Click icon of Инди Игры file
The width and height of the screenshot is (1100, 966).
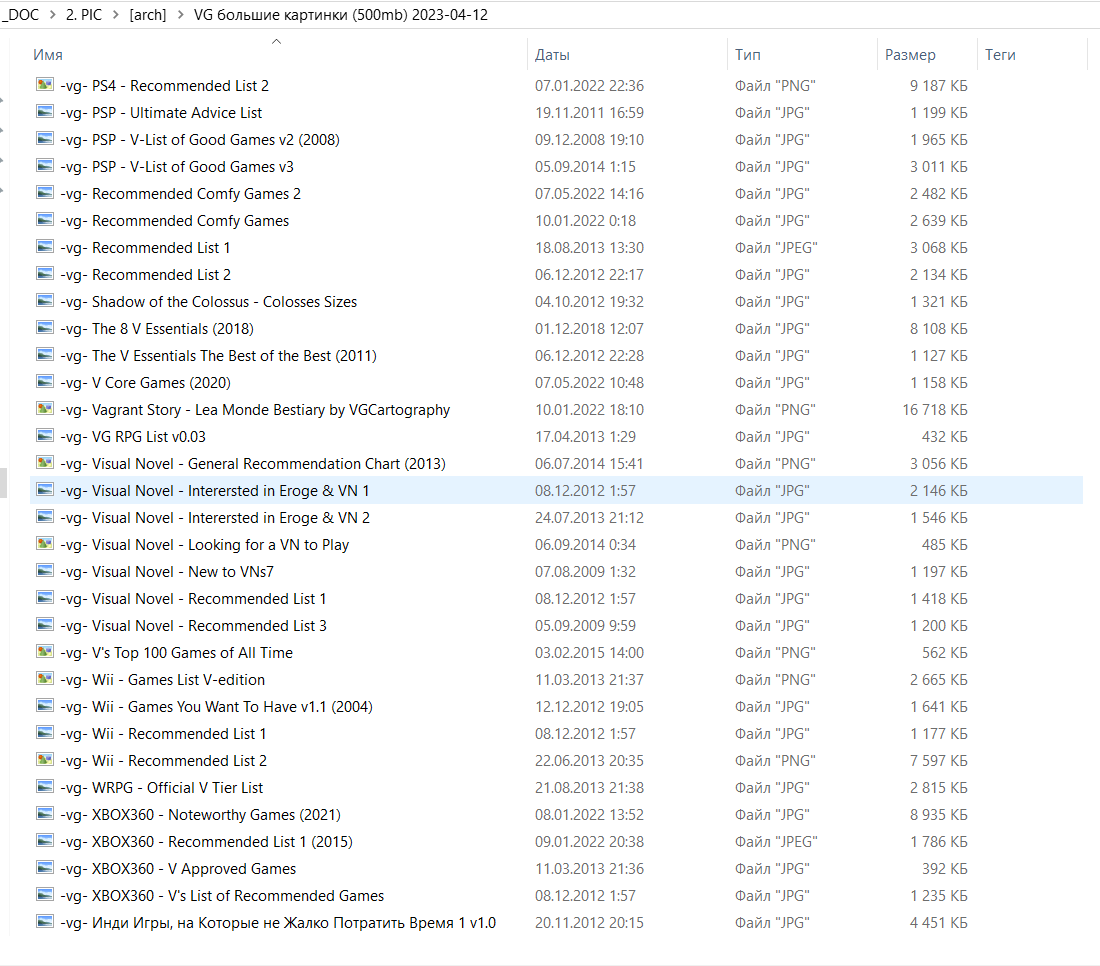pos(45,922)
